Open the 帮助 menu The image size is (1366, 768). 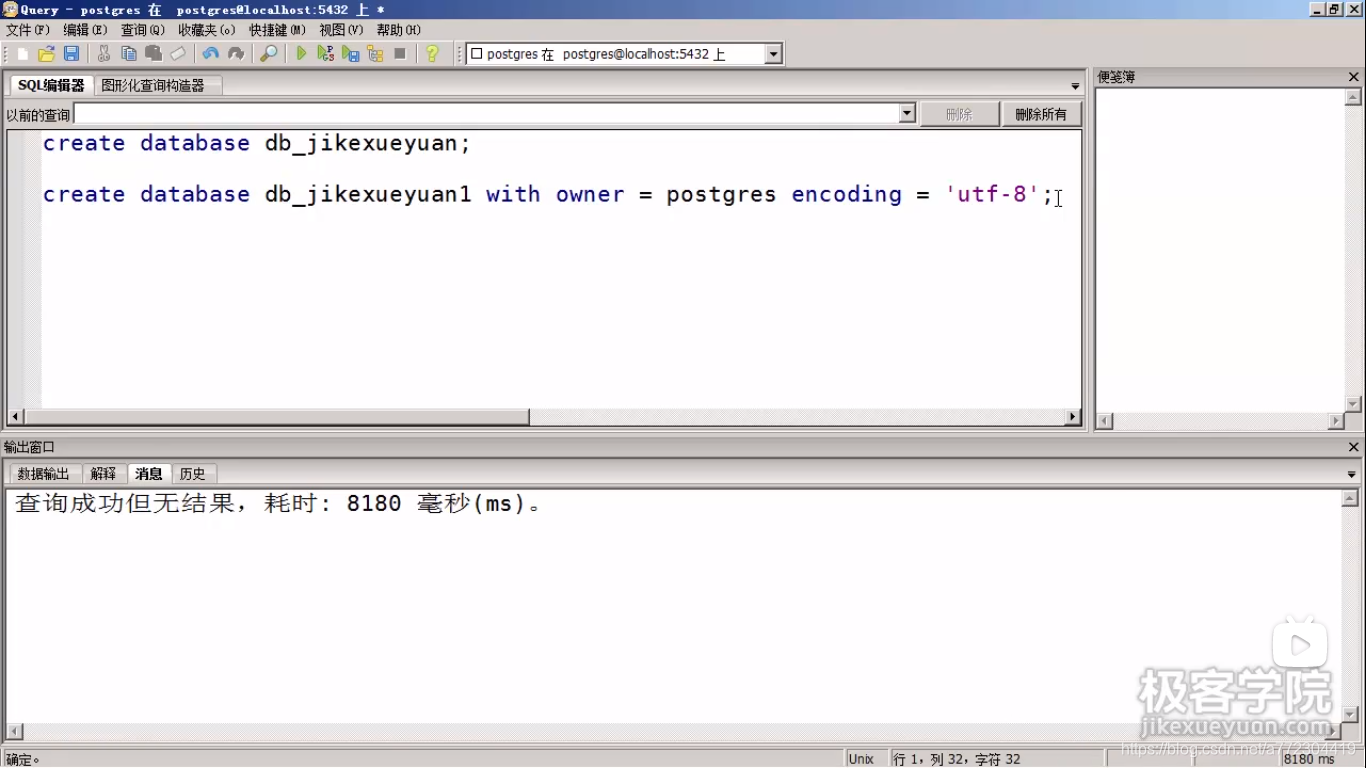click(x=399, y=30)
